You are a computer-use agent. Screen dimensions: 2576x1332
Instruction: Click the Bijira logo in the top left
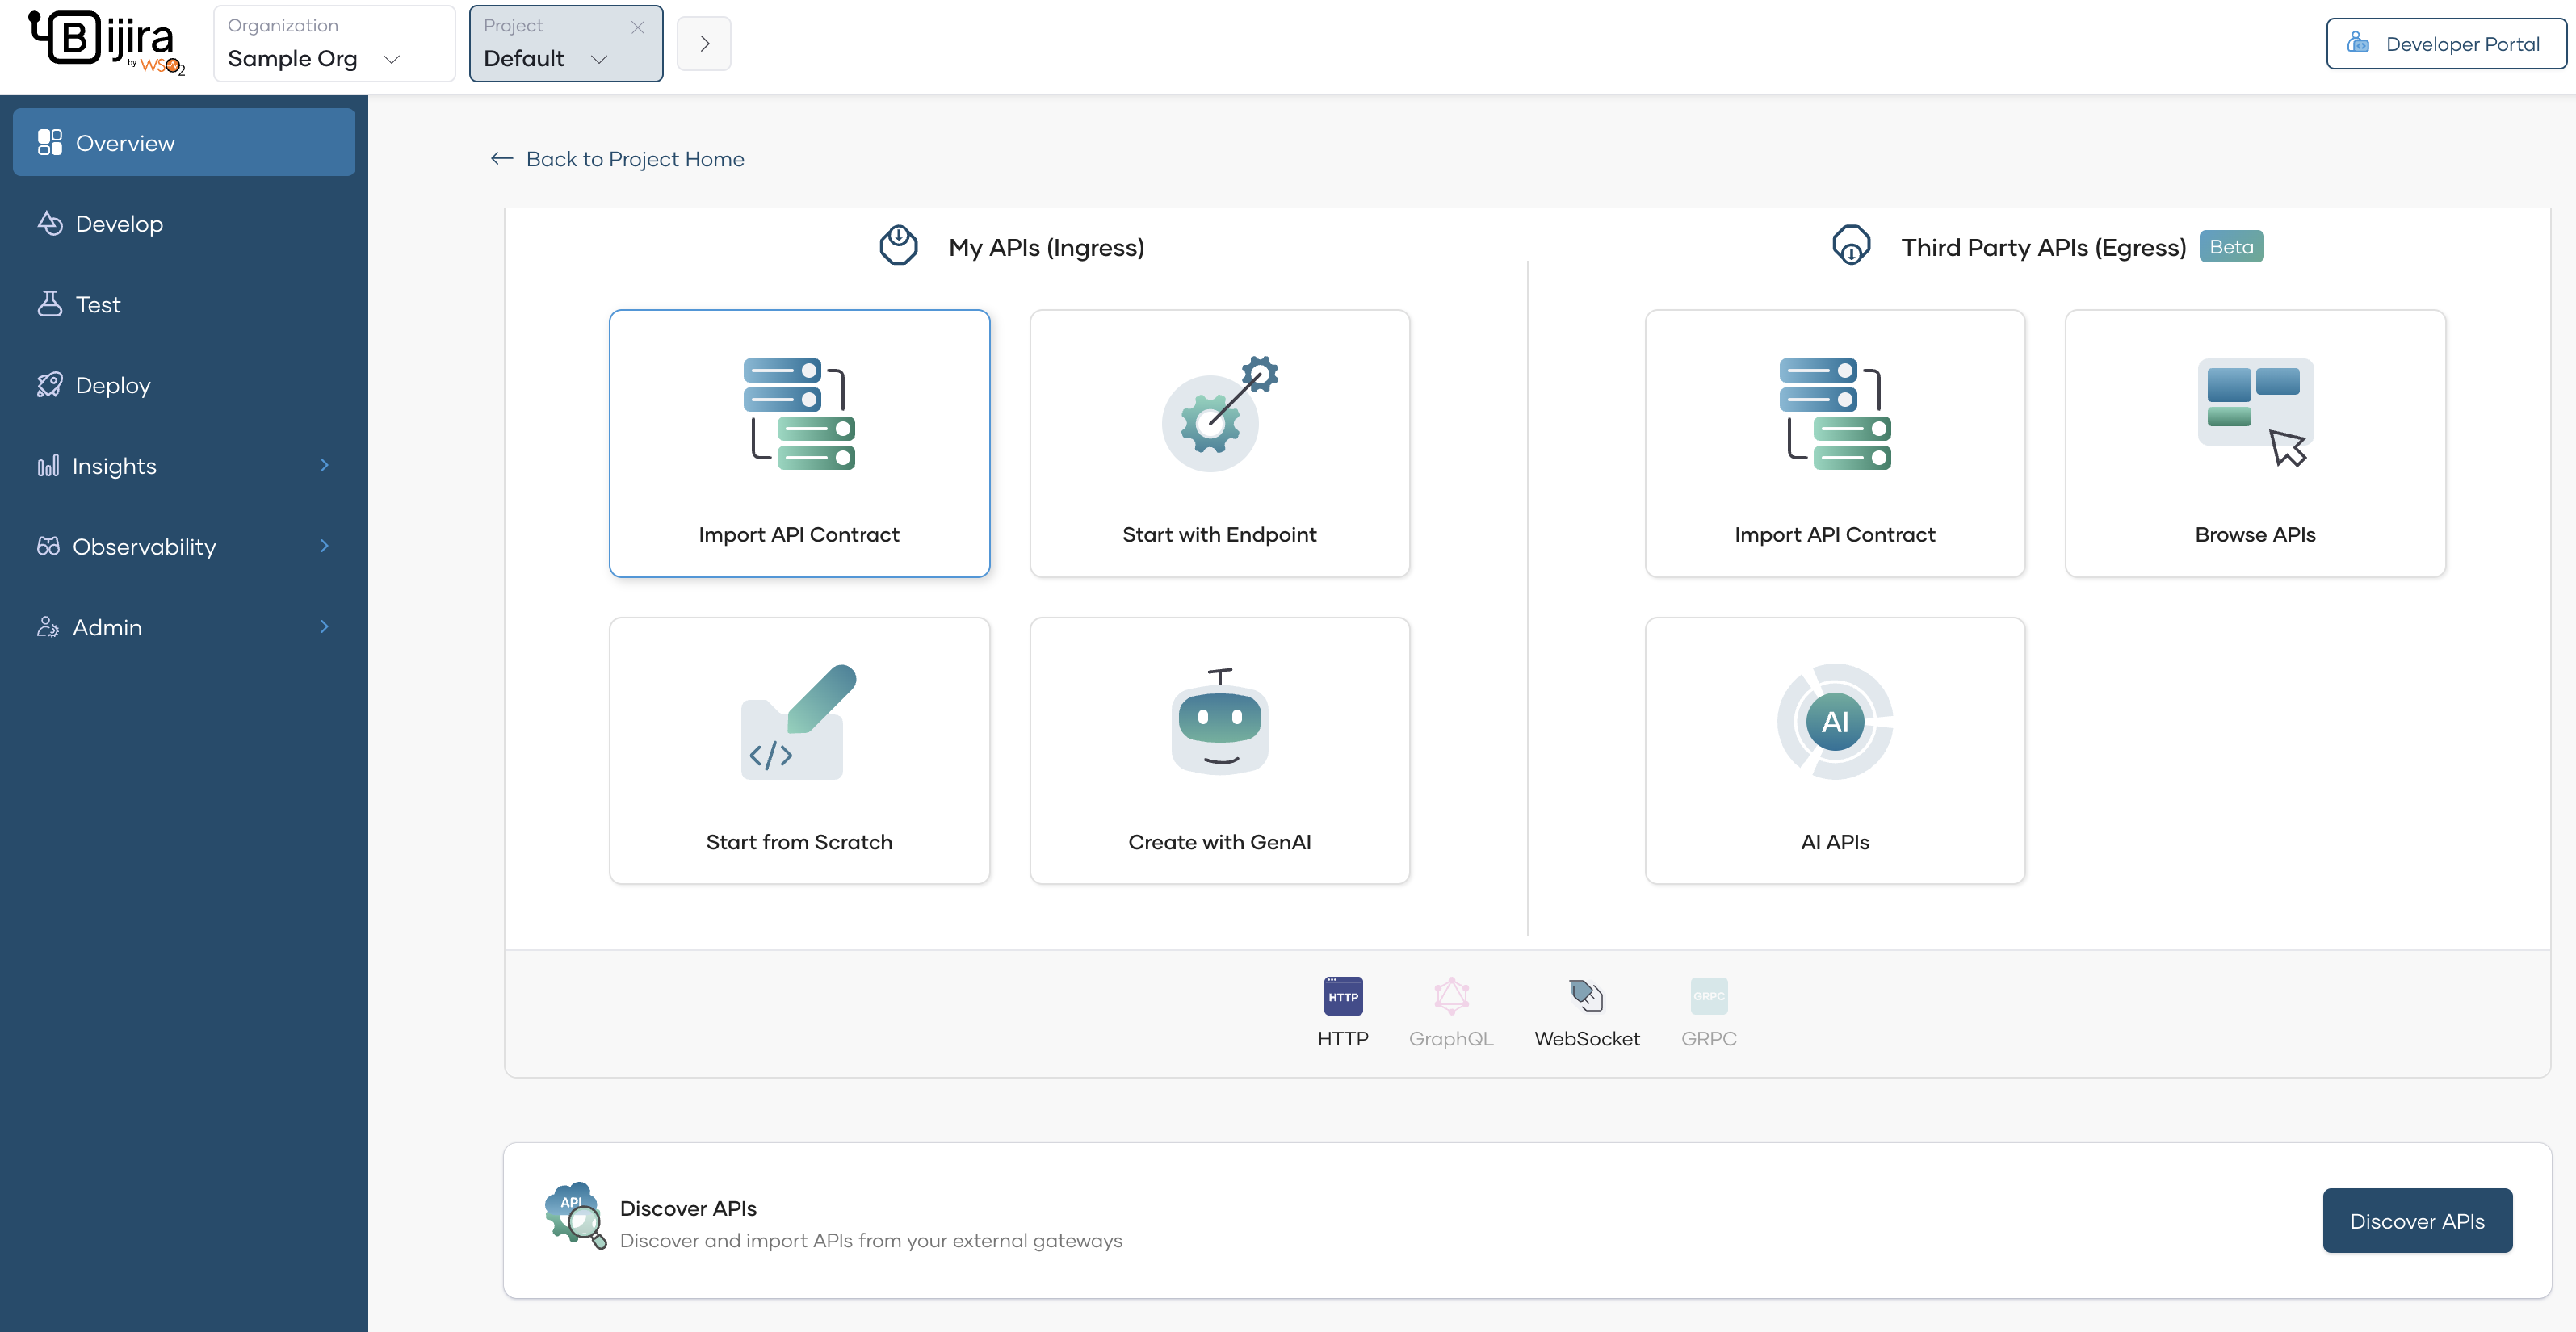105,40
